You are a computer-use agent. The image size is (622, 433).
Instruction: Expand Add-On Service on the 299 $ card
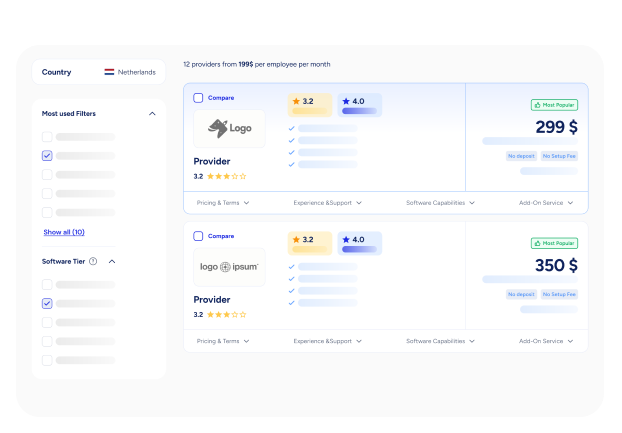(546, 203)
